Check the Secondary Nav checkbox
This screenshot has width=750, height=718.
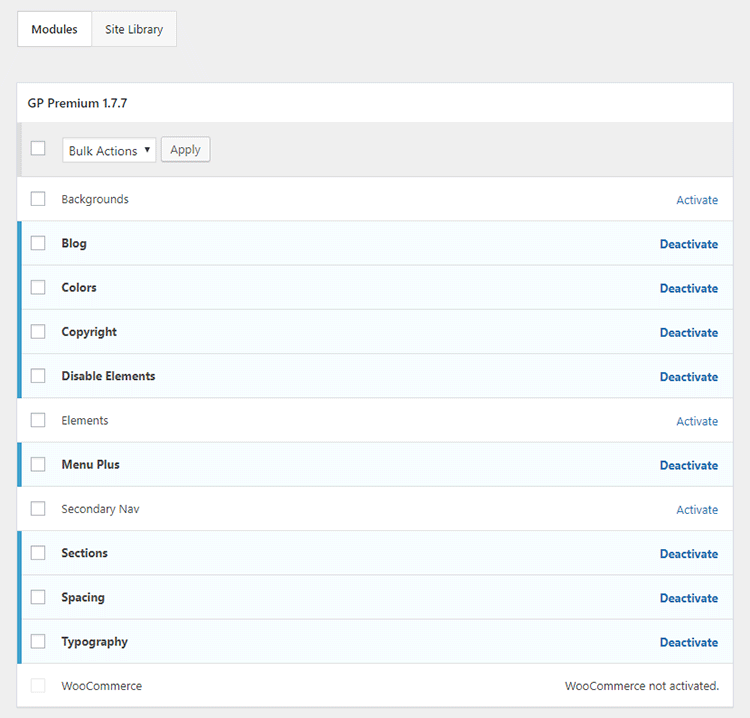(x=38, y=508)
